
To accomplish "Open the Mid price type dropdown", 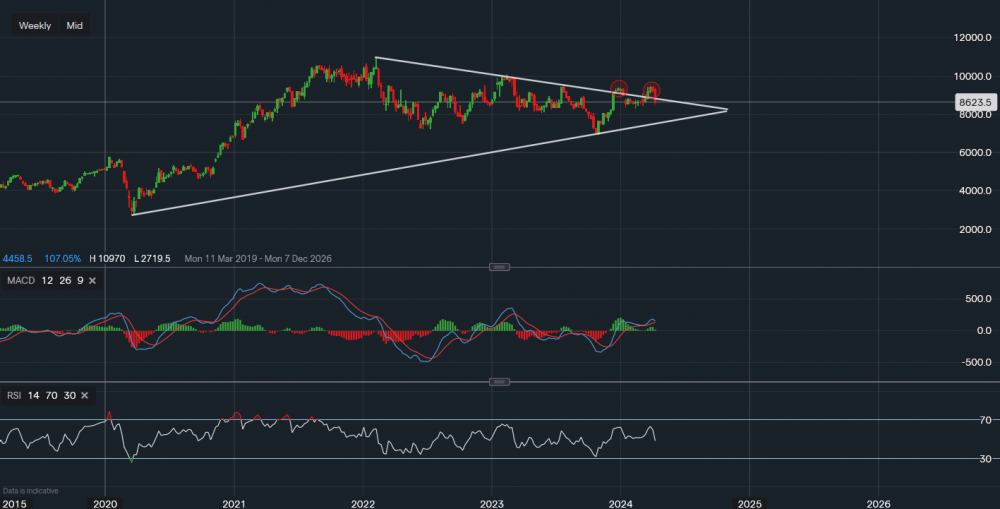I will 74,26.
